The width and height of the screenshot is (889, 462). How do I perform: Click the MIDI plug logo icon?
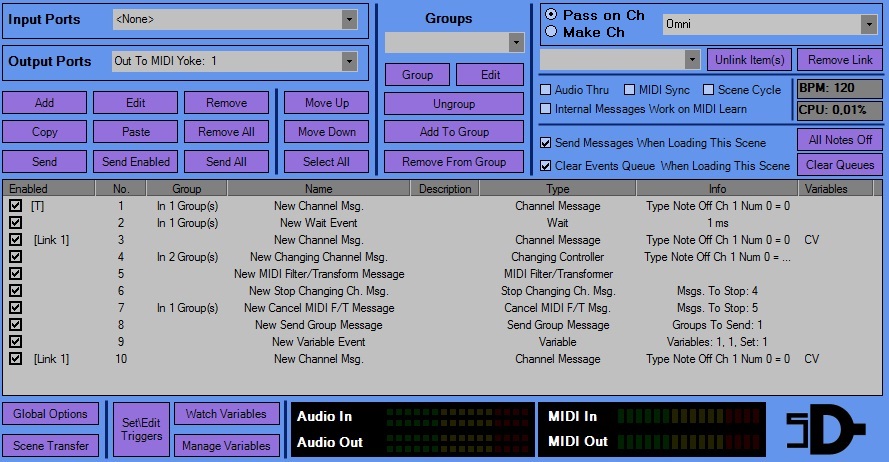coord(826,429)
